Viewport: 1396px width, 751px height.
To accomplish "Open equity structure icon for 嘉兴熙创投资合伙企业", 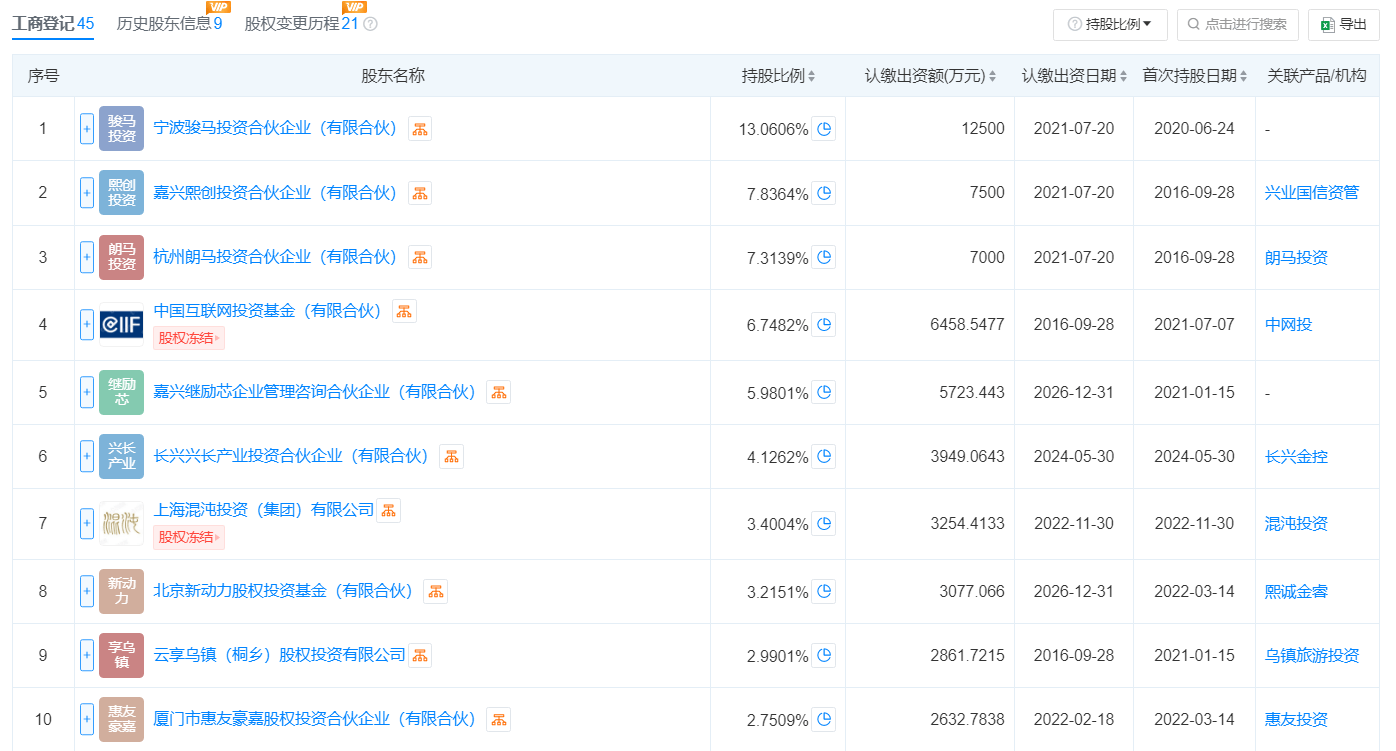I will 420,193.
